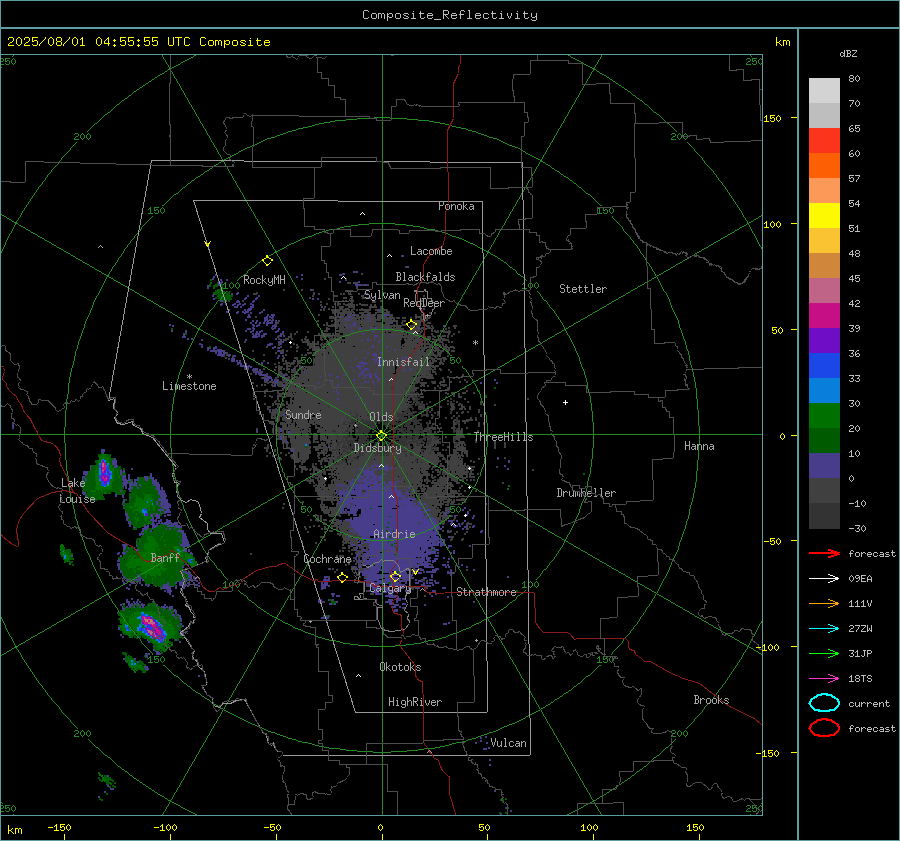
Task: Click the Innisfail city label
Action: (x=404, y=362)
